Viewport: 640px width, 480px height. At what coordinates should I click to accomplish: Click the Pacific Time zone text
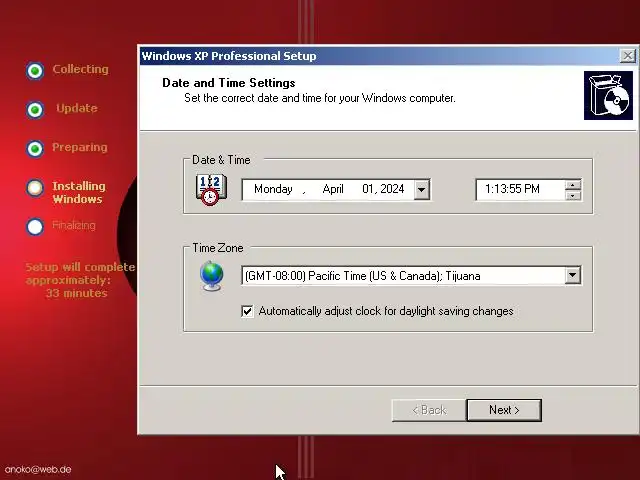point(362,276)
